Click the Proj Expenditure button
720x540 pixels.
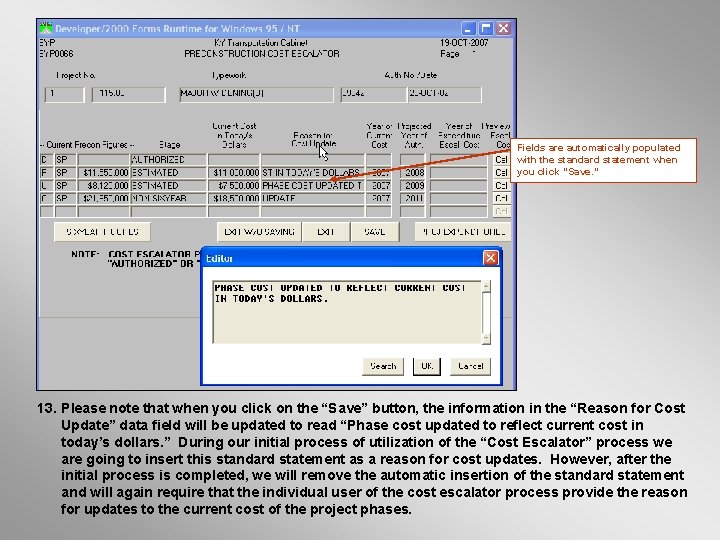[463, 232]
